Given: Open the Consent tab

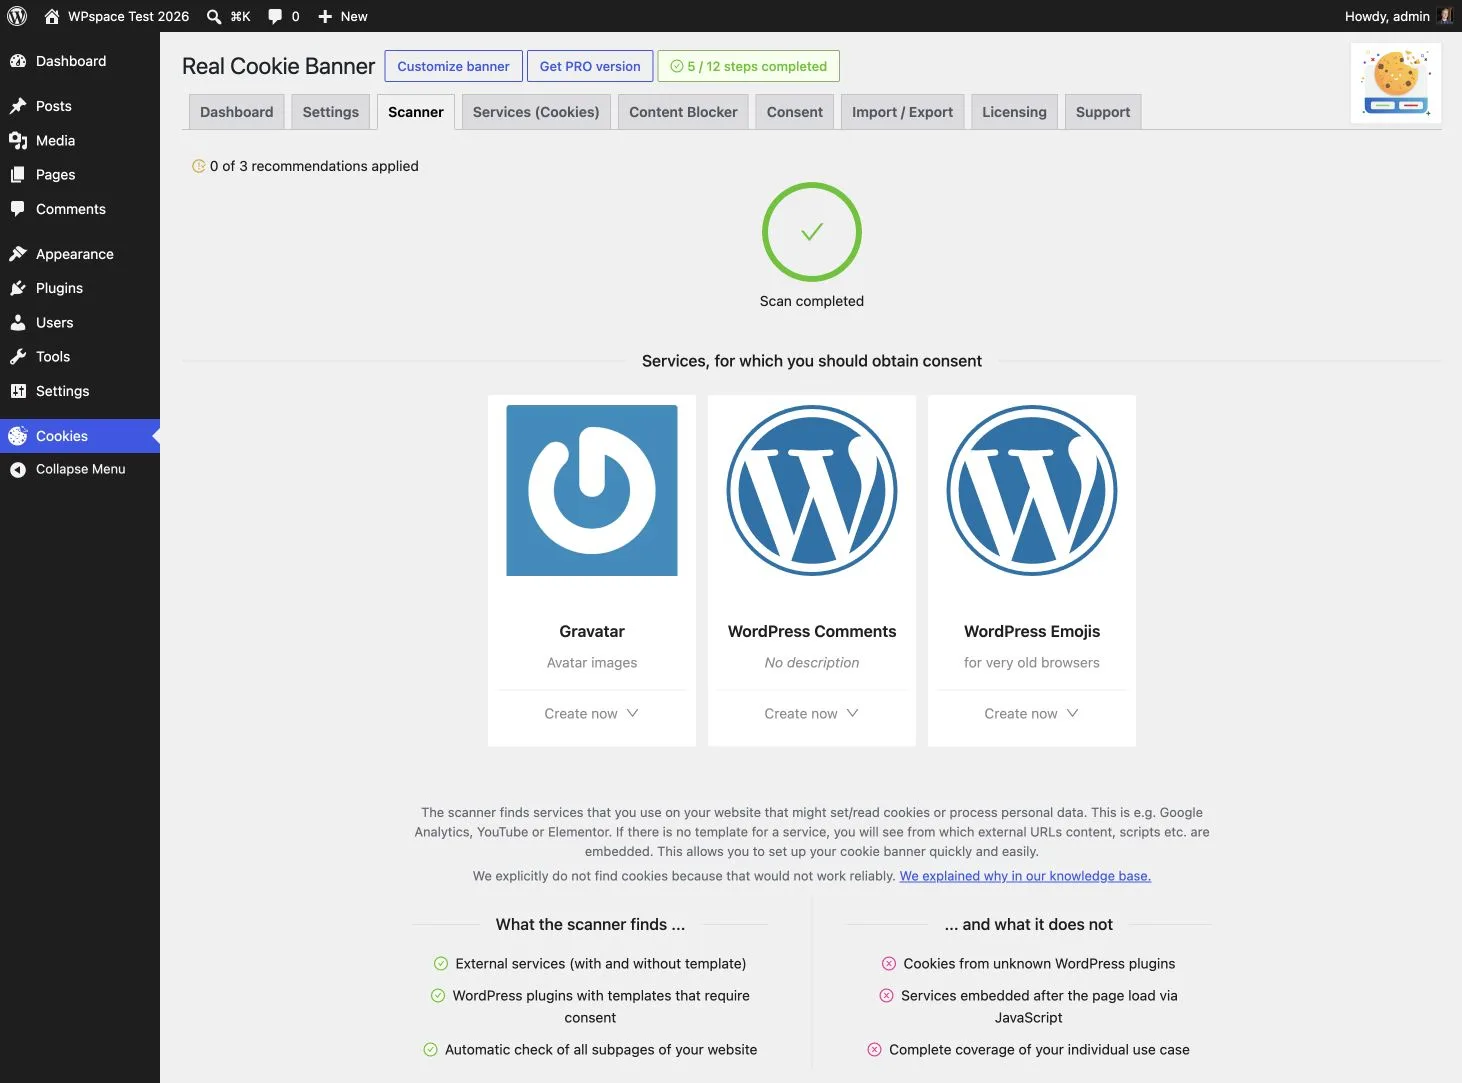Looking at the screenshot, I should [795, 112].
